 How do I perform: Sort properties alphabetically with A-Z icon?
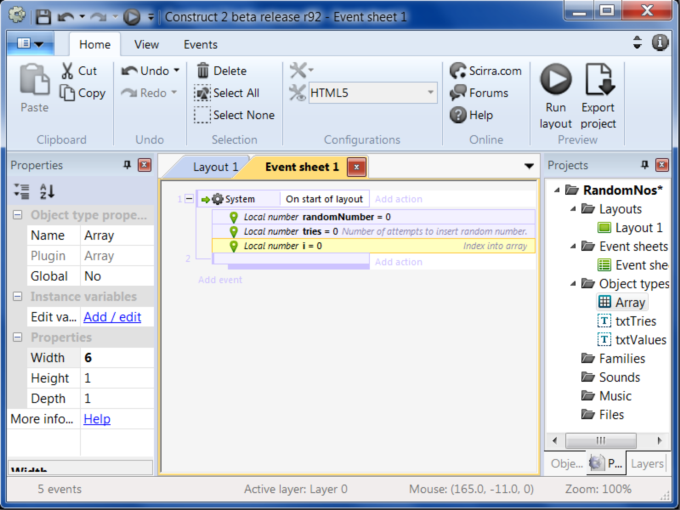(47, 191)
